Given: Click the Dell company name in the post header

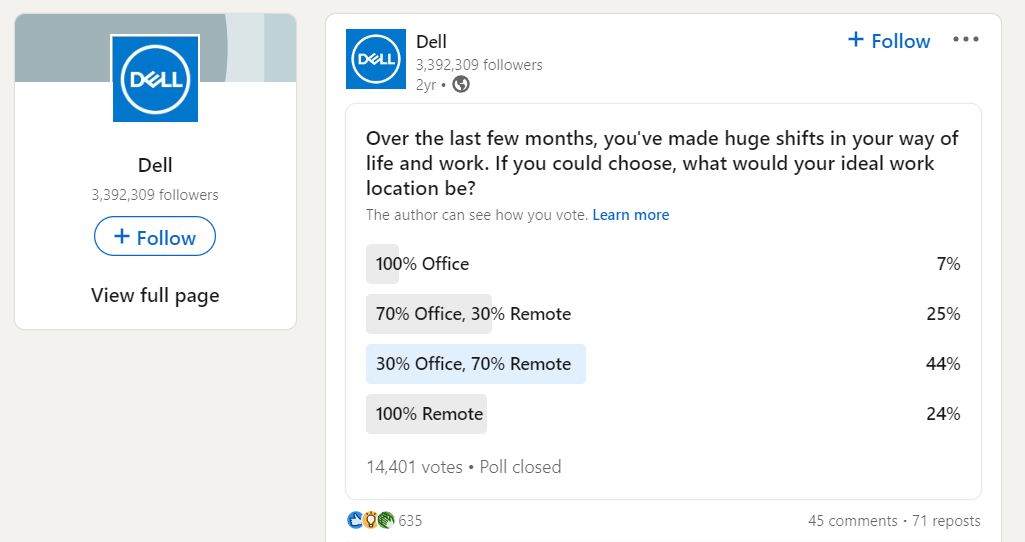Looking at the screenshot, I should pos(431,42).
